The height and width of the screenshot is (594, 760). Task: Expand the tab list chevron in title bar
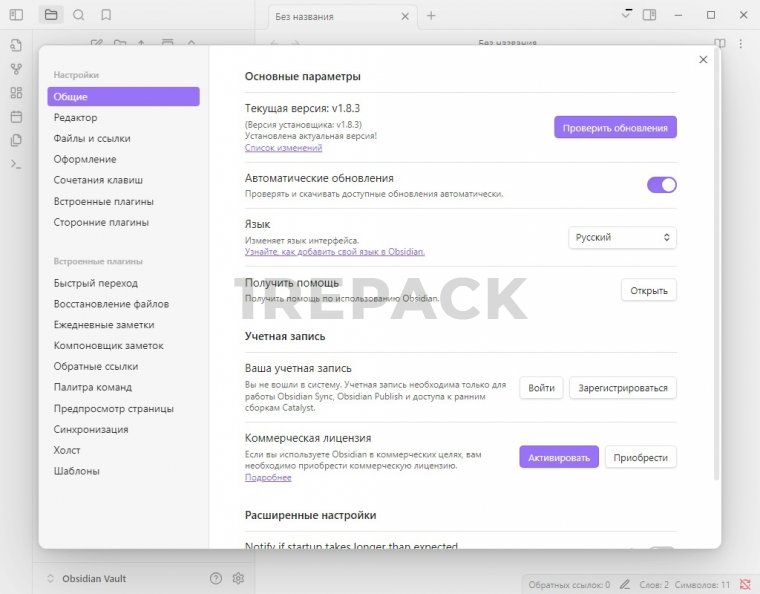coord(626,15)
